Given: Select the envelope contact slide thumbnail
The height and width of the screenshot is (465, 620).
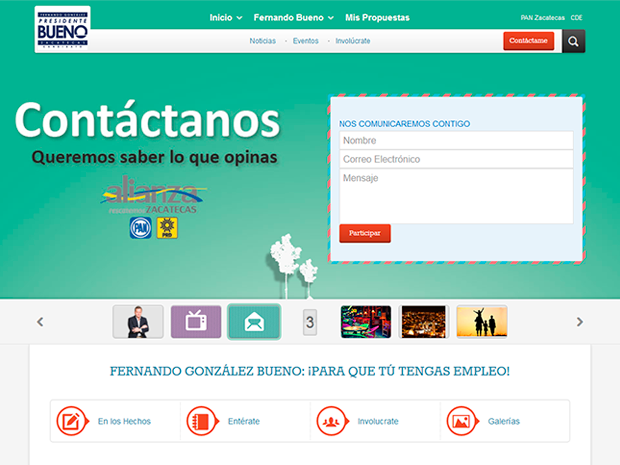Looking at the screenshot, I should tap(254, 322).
